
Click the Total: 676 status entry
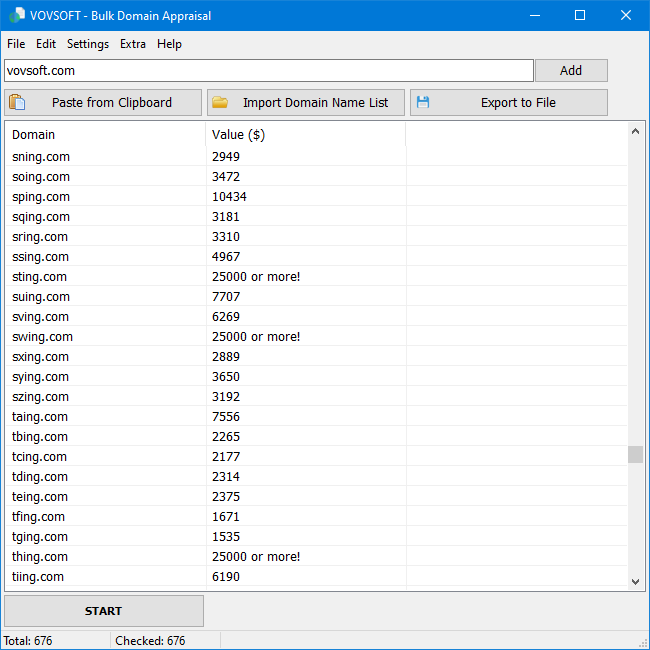(28, 641)
